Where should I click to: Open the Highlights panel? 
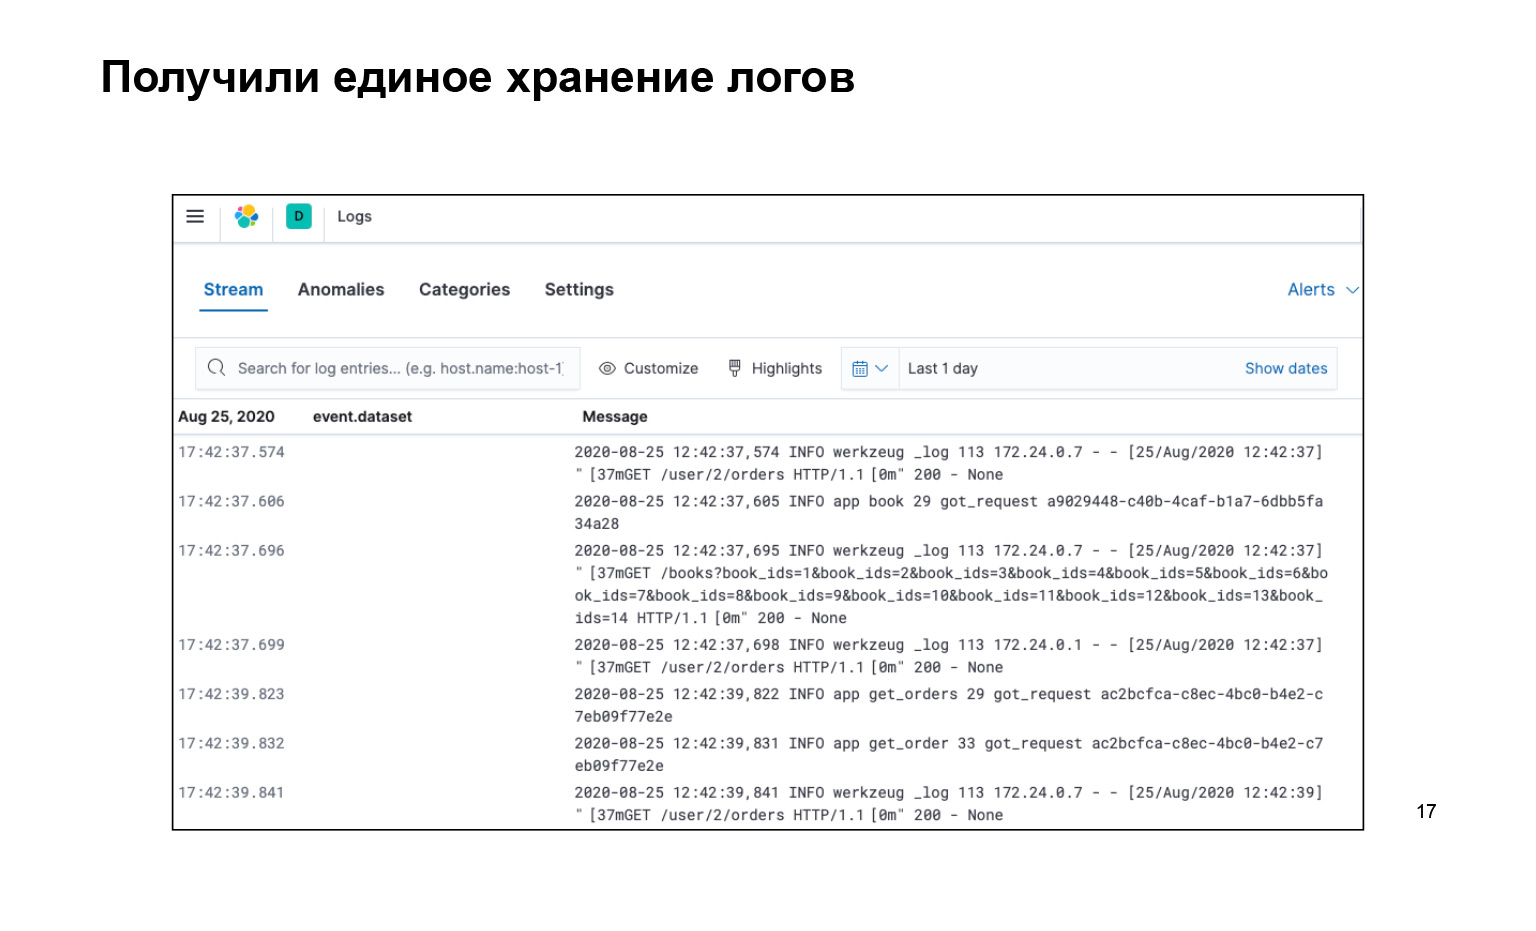(787, 368)
